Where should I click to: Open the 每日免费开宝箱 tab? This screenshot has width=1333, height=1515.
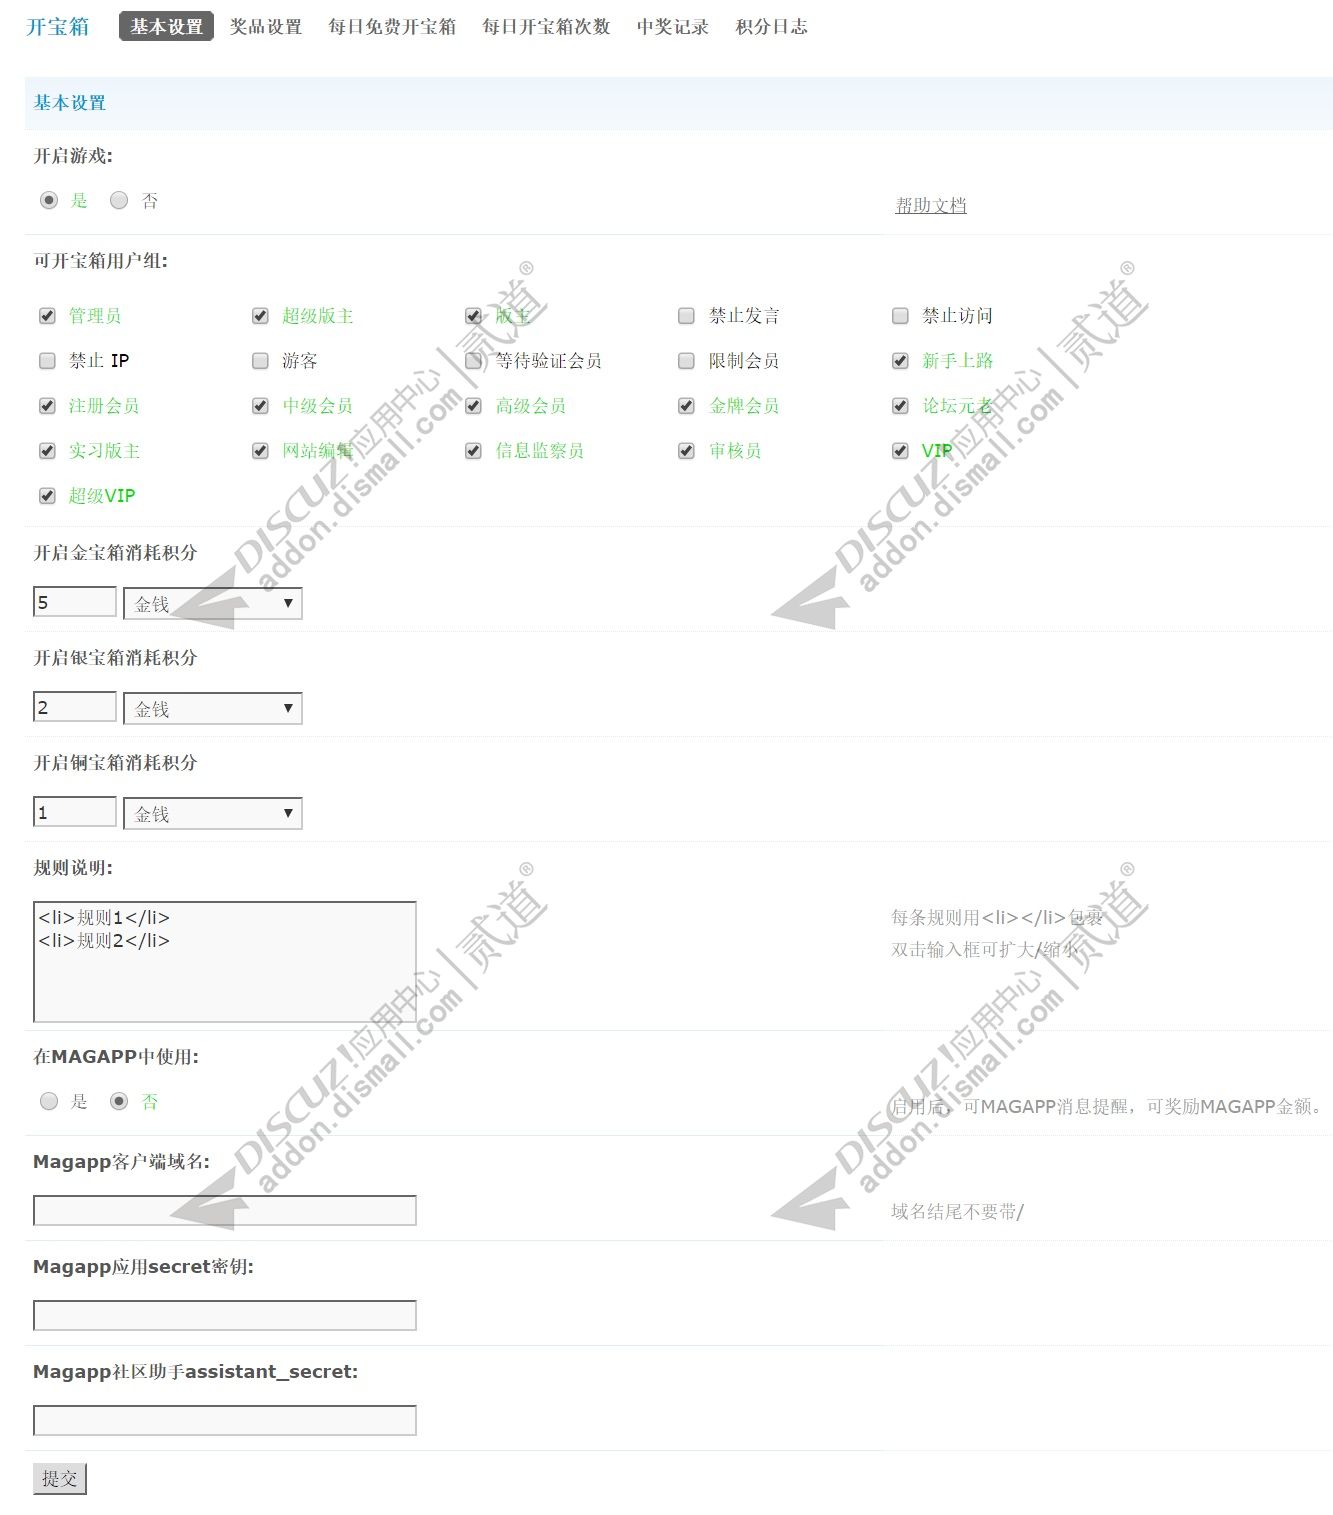pyautogui.click(x=392, y=27)
